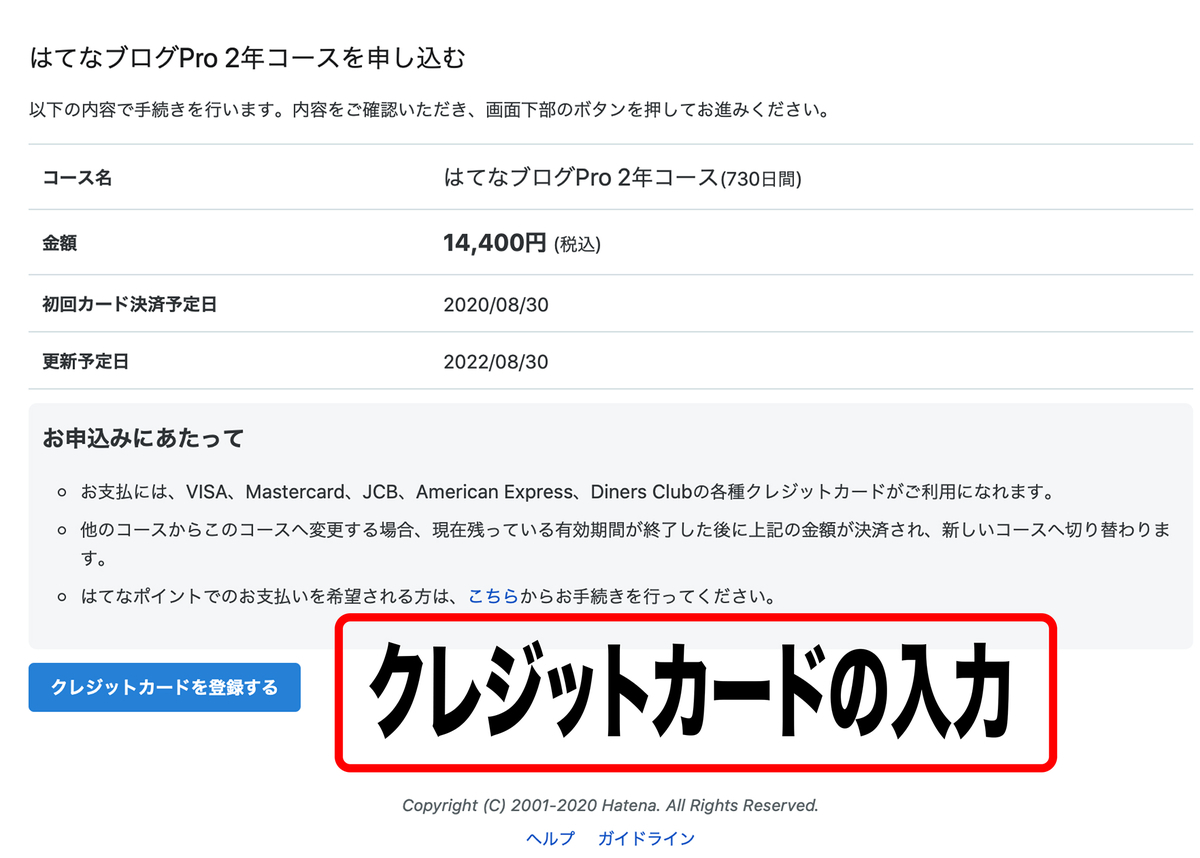The image size is (1200, 858).
Task: Click the instruction text 以下の内容で手続きを行います
Action: (430, 109)
